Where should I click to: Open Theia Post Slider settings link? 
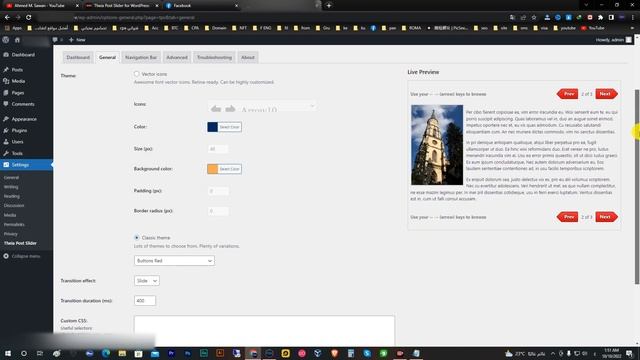pos(20,243)
